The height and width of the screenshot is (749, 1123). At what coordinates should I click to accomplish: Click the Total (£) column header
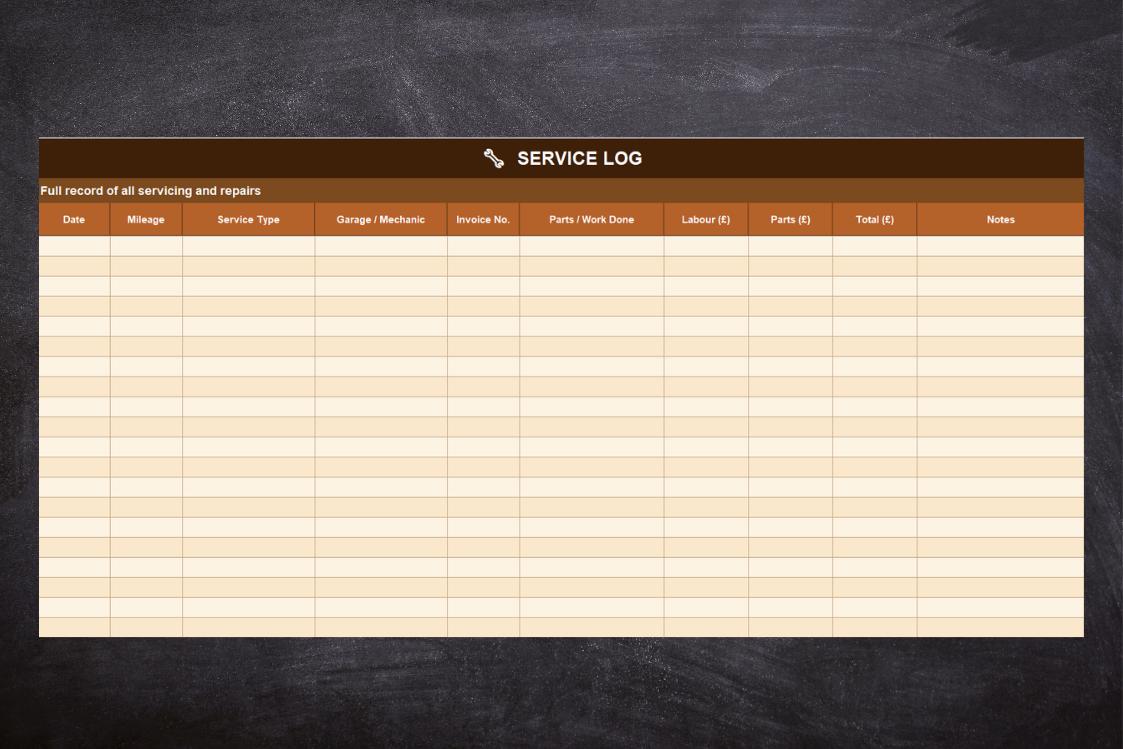(x=874, y=219)
